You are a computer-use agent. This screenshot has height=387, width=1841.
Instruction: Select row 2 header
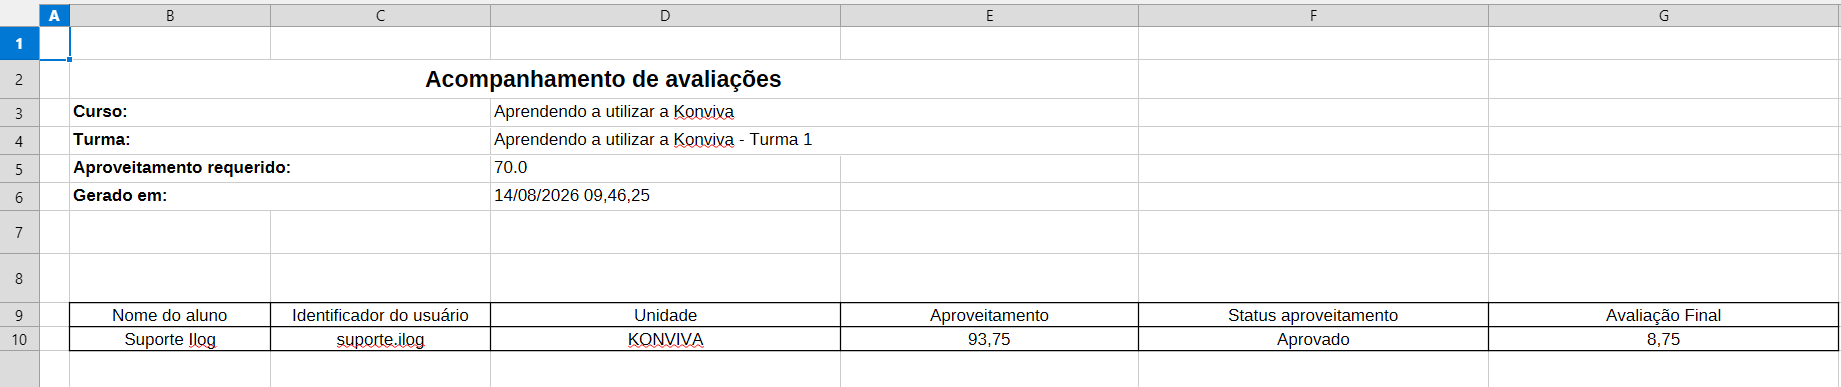19,79
